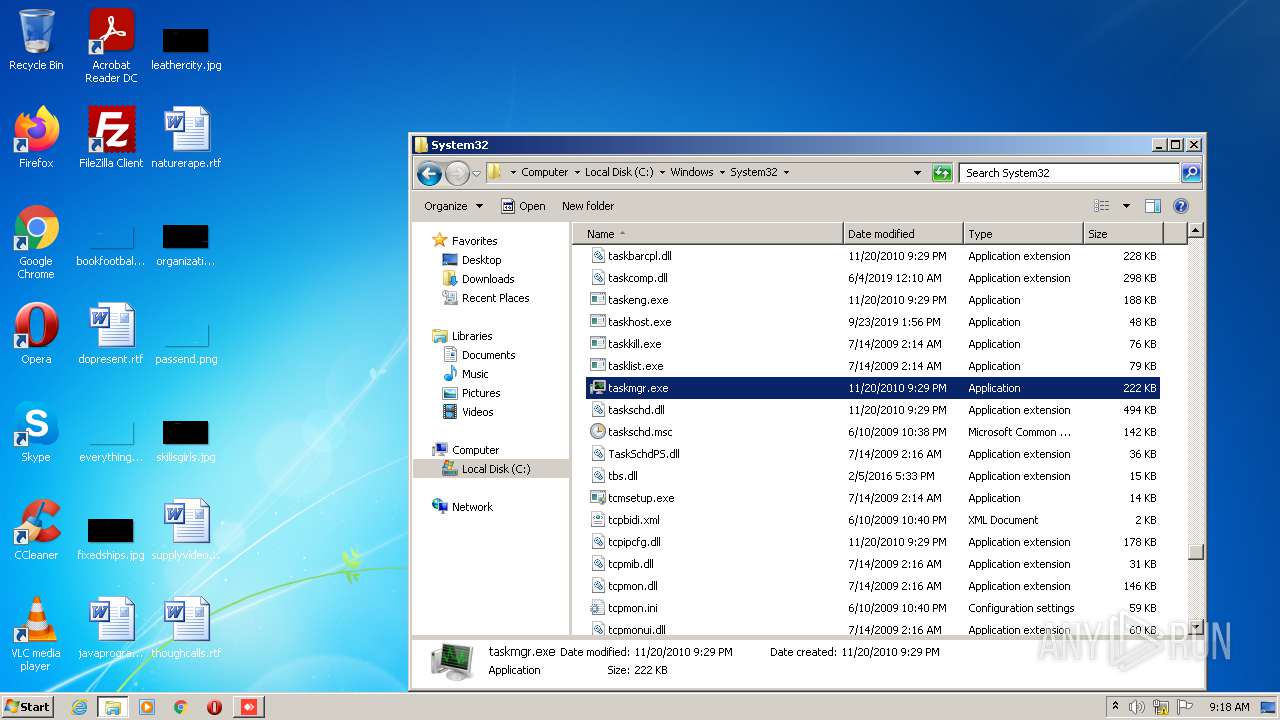The width and height of the screenshot is (1280, 720).
Task: Expand the Windows breadcrumb arrow
Action: point(722,173)
